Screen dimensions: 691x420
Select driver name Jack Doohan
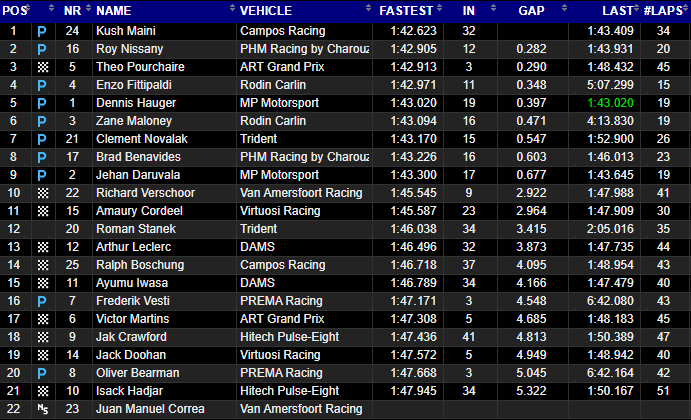click(x=131, y=355)
